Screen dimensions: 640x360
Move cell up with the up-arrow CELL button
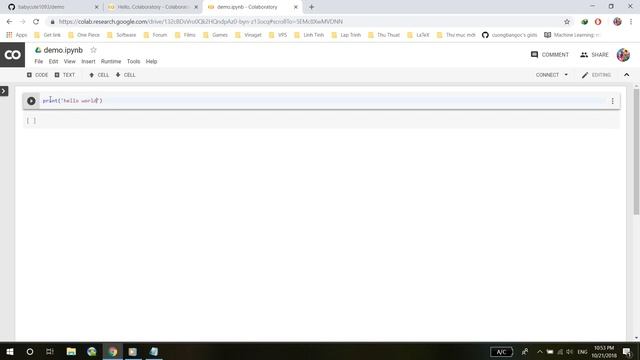99,75
